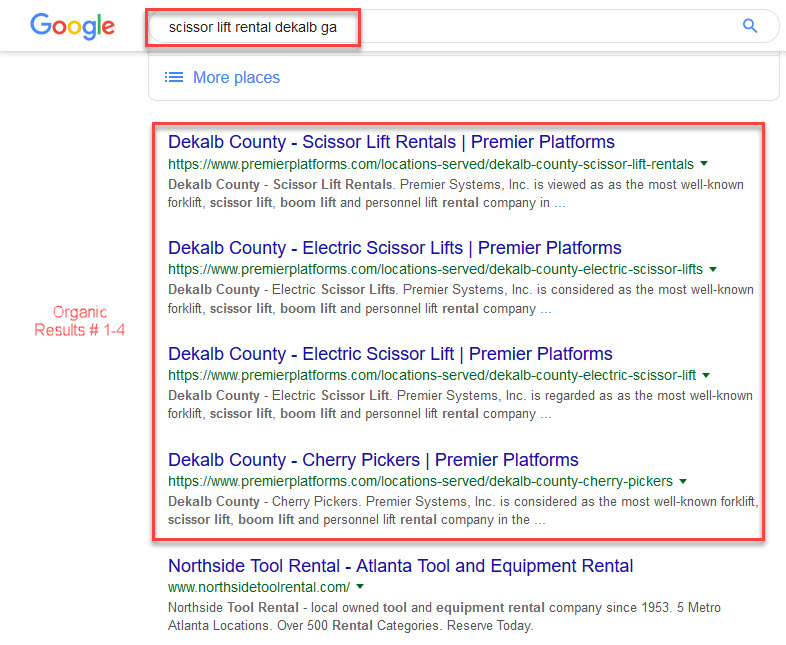
Task: Click the dekalb-county-electric-scissor-lift green URL
Action: point(432,375)
